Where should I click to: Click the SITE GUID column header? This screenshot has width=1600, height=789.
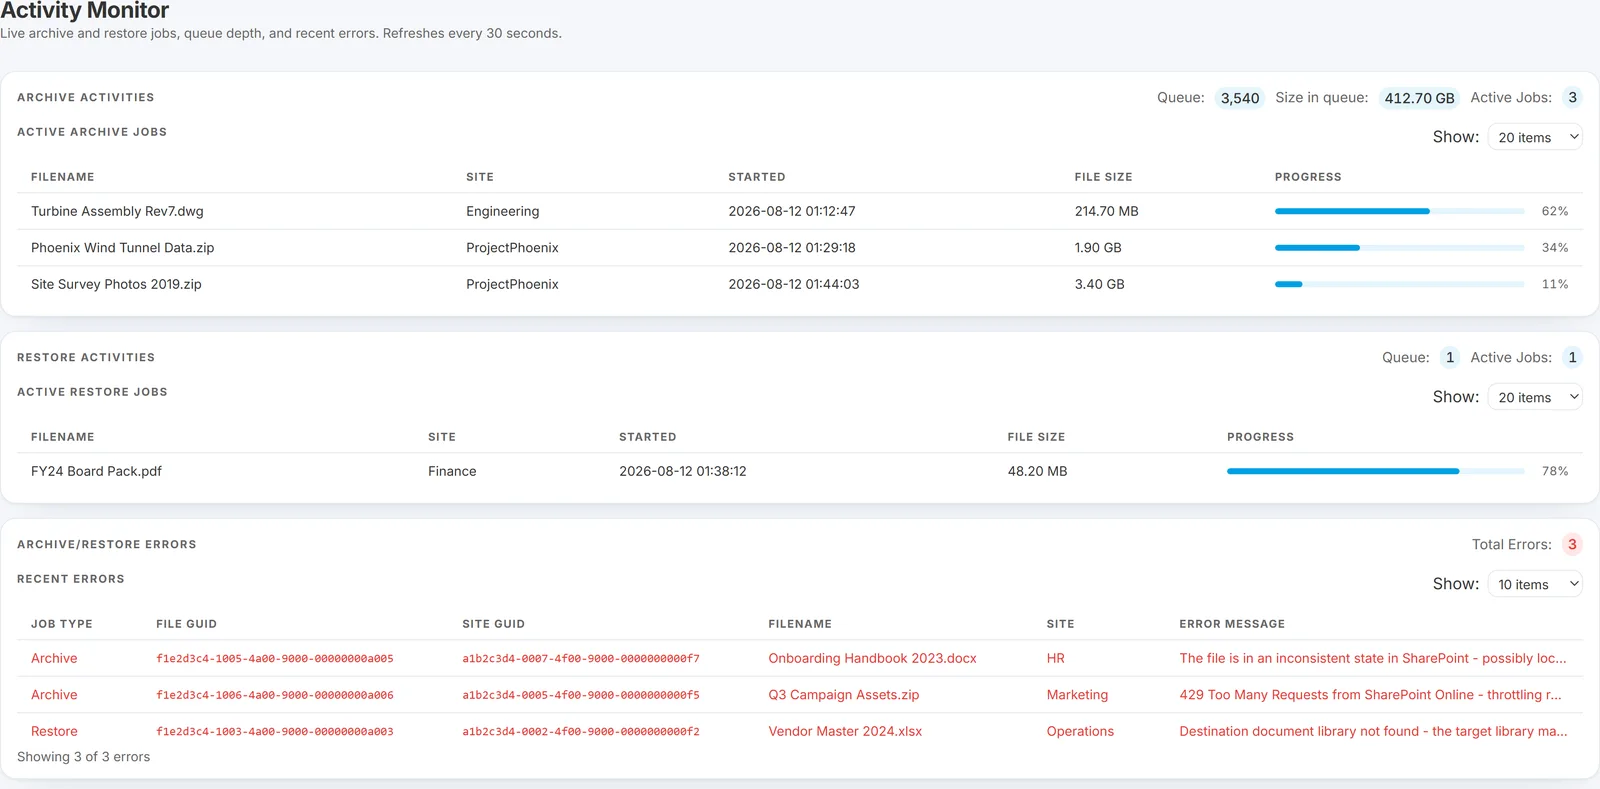[493, 624]
